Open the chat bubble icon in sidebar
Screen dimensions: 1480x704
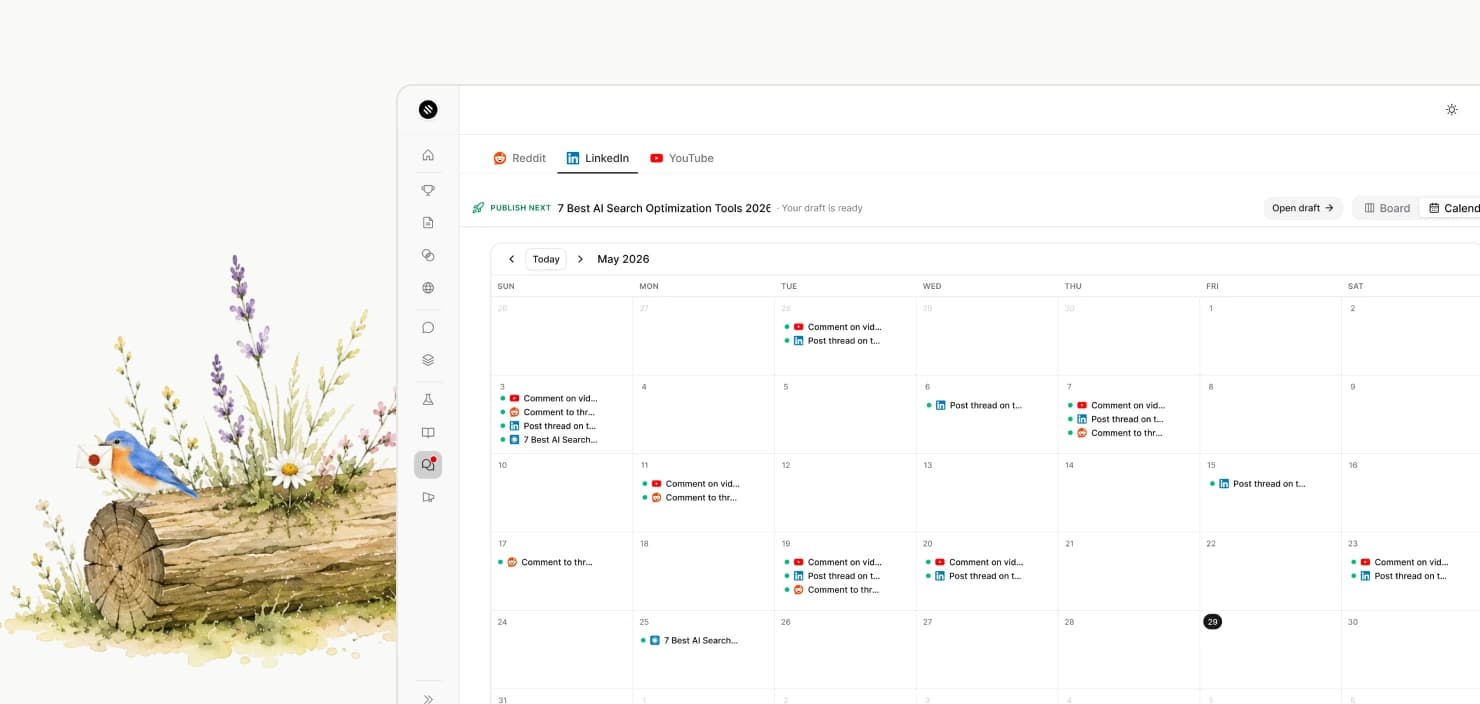[x=428, y=327]
